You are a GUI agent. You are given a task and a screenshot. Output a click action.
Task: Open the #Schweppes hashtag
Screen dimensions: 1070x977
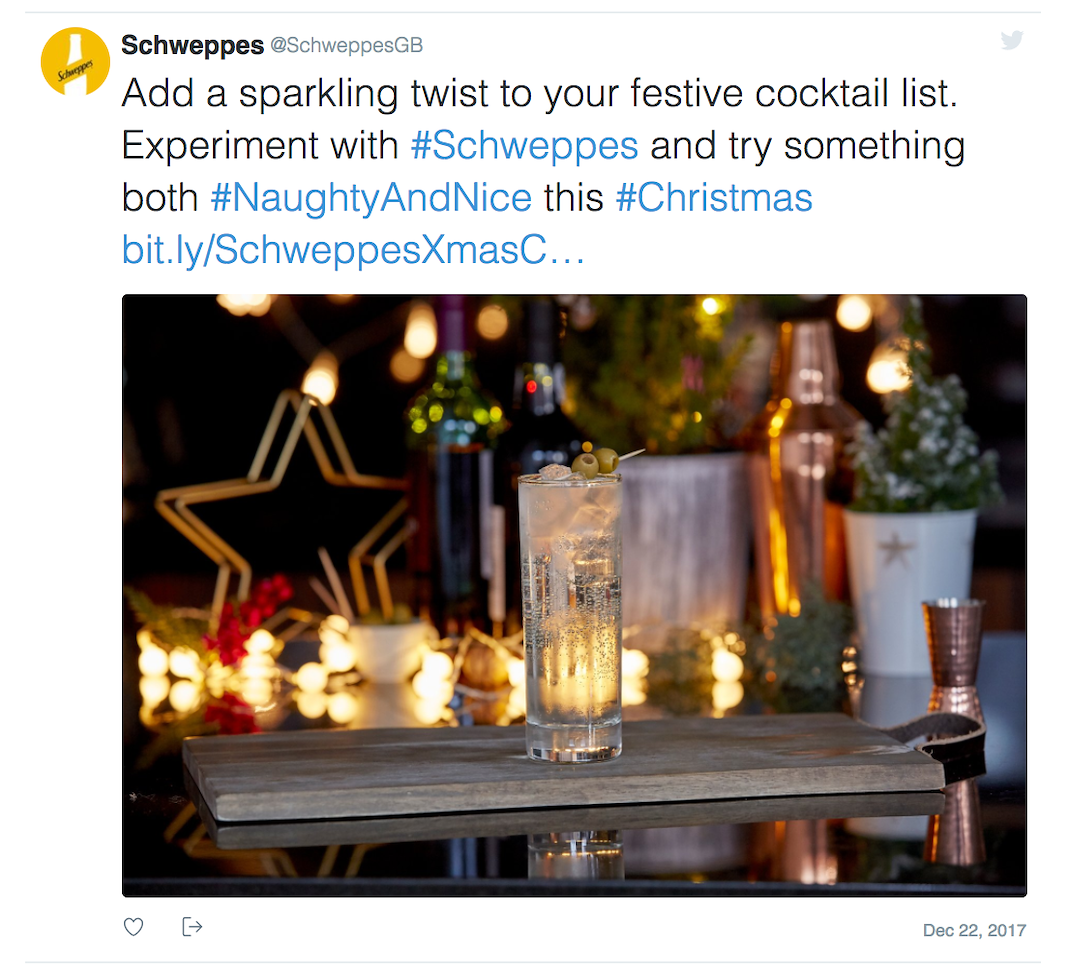tap(524, 146)
